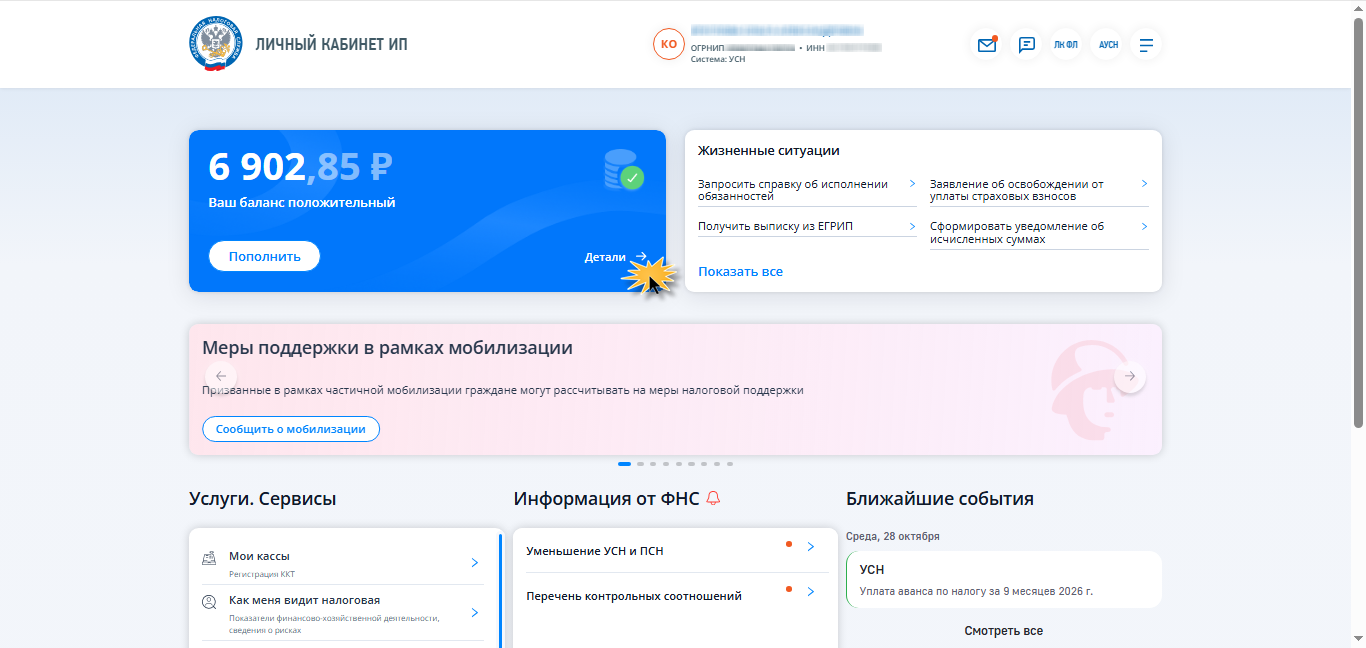The image size is (1366, 648).
Task: Expand Уменьшение УСН и ПСН chevron
Action: (x=811, y=547)
